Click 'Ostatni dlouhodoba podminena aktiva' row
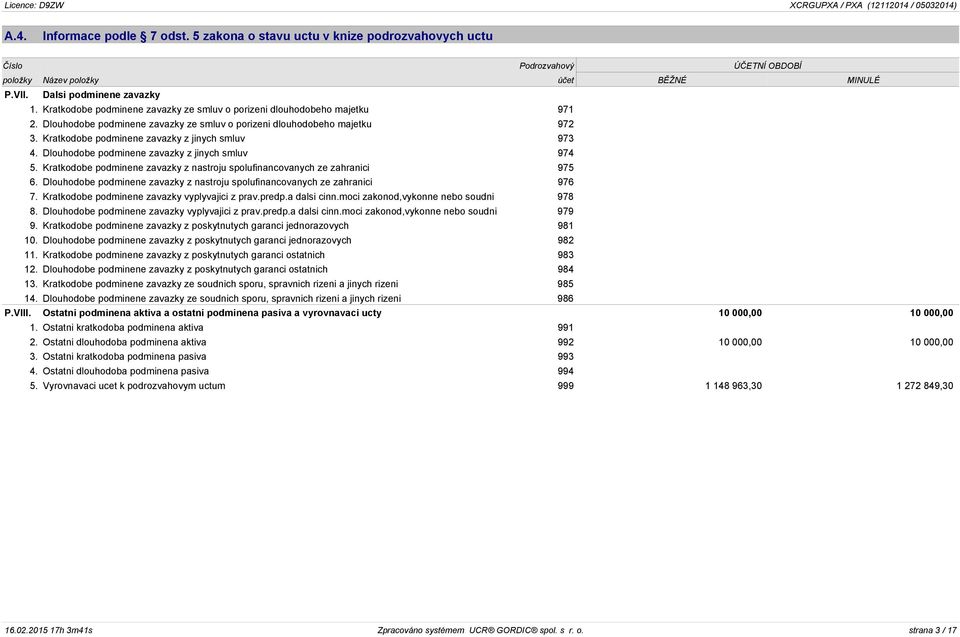 (x=480, y=342)
